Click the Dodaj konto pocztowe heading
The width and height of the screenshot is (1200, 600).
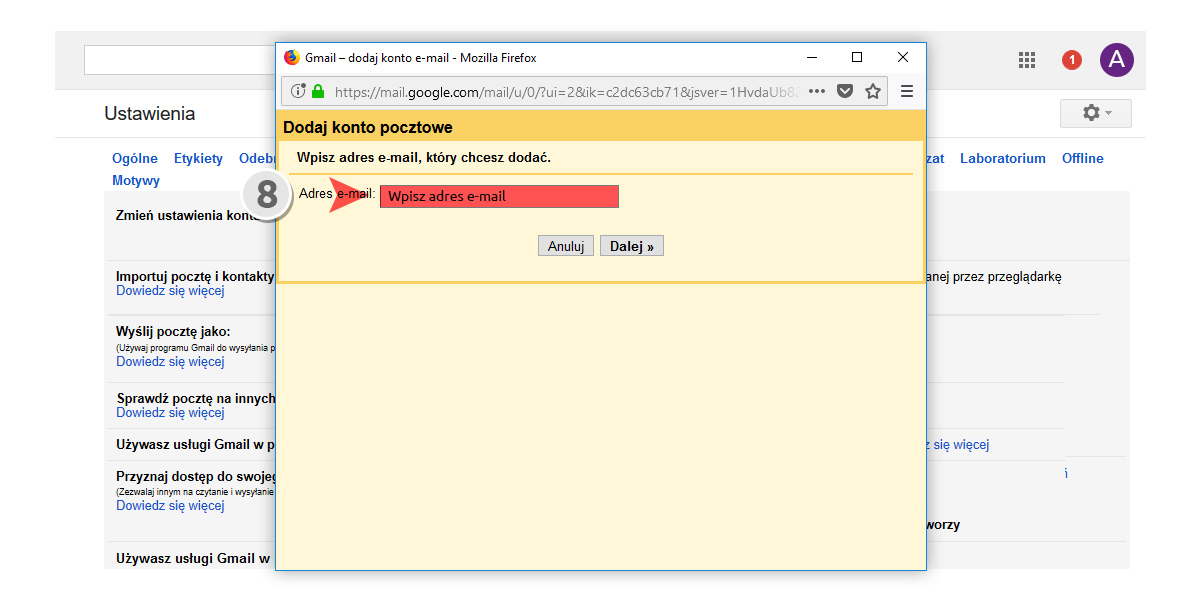point(368,128)
